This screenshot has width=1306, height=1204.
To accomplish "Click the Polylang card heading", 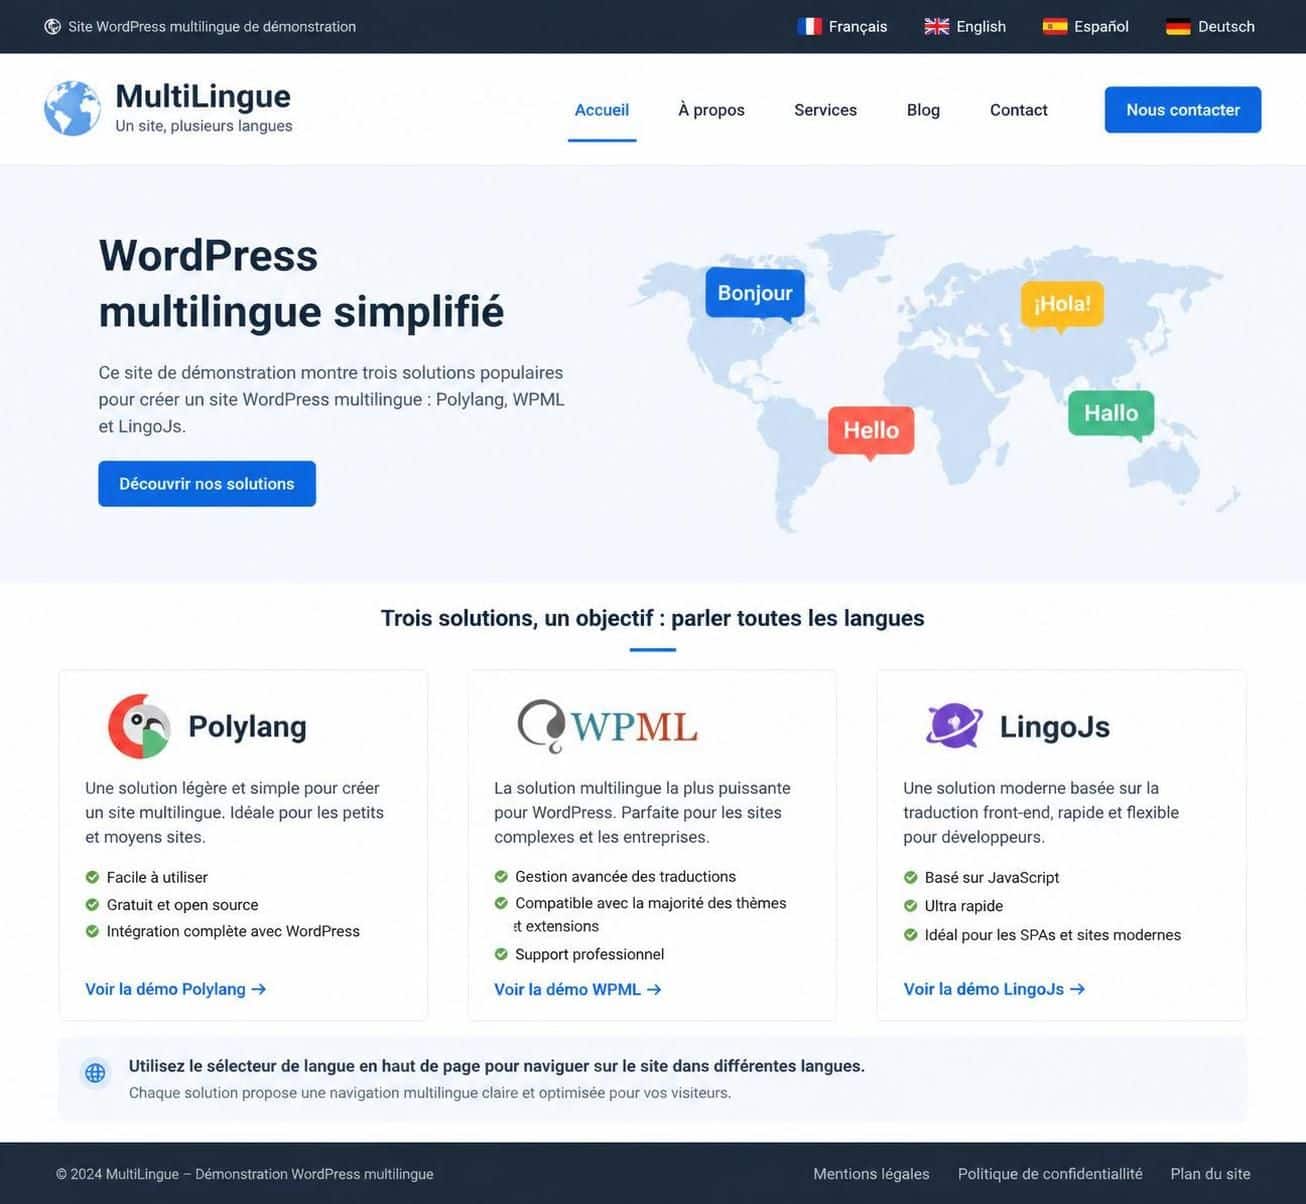I will (x=247, y=726).
